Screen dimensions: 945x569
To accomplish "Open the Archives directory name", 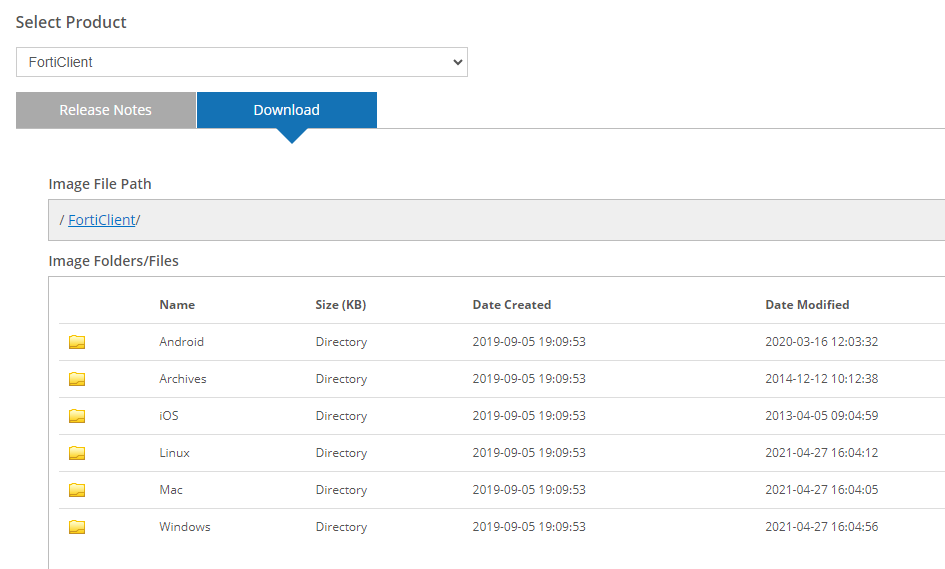I will tap(183, 379).
